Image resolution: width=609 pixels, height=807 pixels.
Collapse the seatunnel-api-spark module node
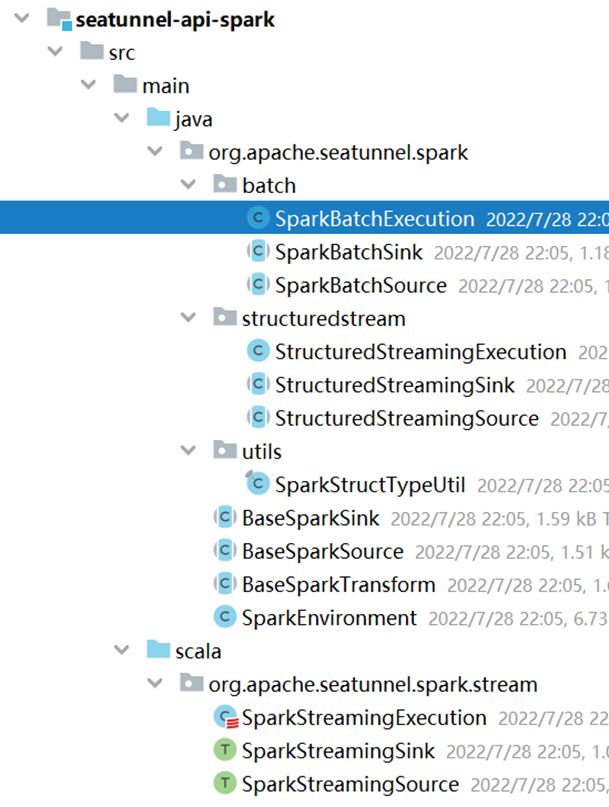[x=22, y=19]
